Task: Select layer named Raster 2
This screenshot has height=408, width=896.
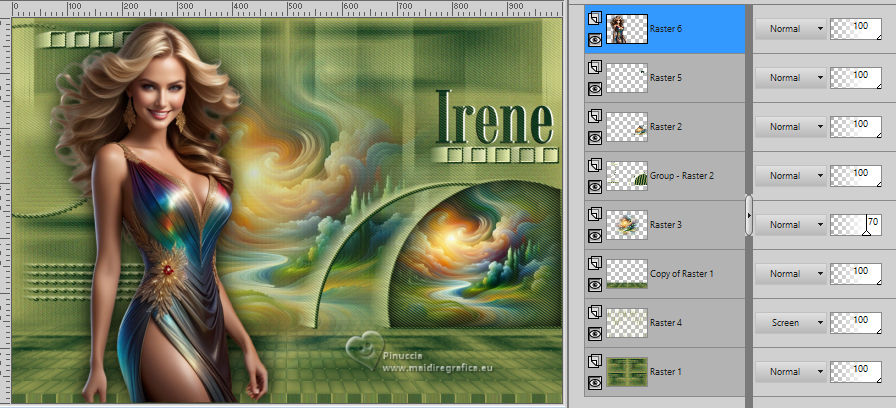Action: point(666,127)
